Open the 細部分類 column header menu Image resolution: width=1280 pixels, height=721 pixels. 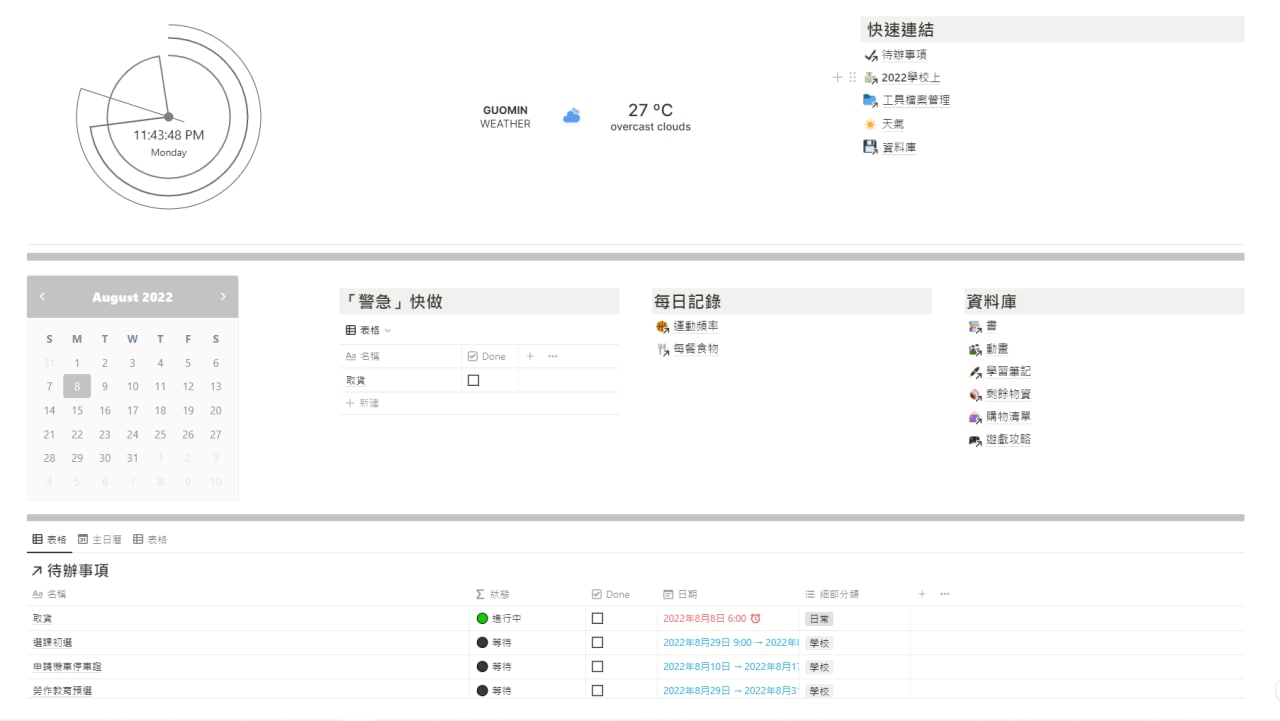[x=855, y=594]
